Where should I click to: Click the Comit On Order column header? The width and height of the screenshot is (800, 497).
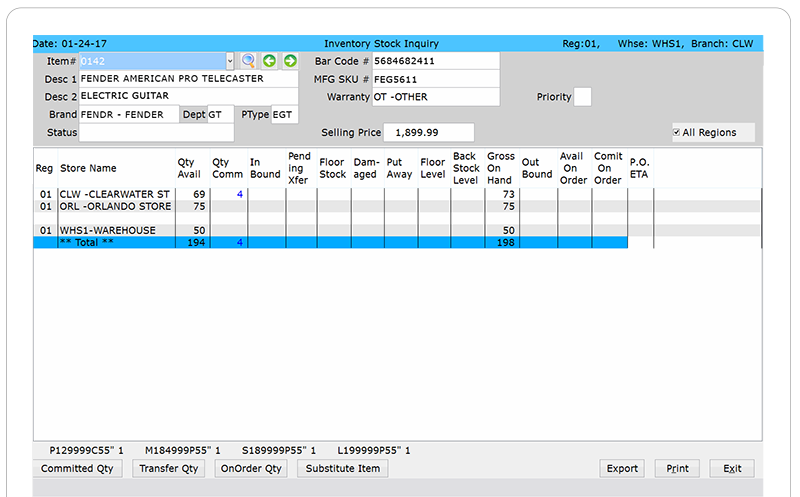(x=609, y=168)
